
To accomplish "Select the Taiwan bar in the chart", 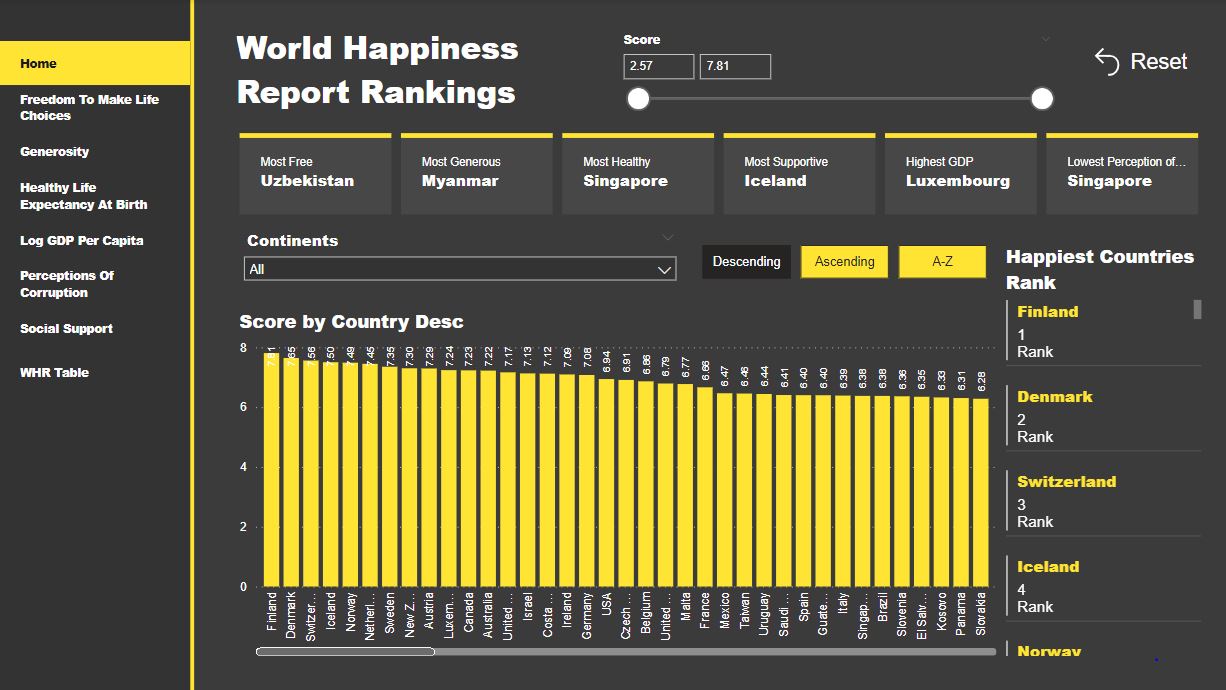I will (744, 490).
